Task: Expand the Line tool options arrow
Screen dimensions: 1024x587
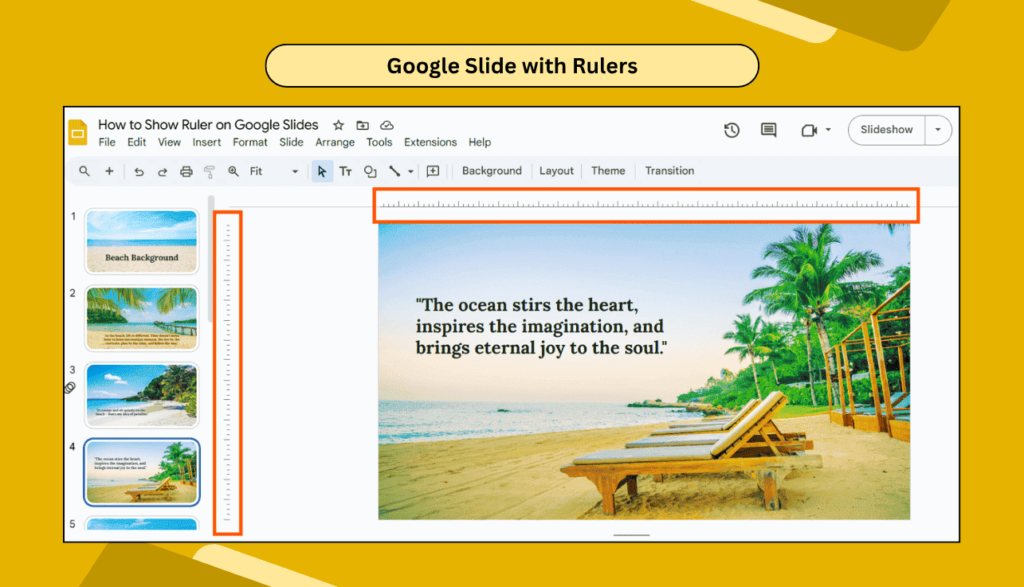Action: 410,171
